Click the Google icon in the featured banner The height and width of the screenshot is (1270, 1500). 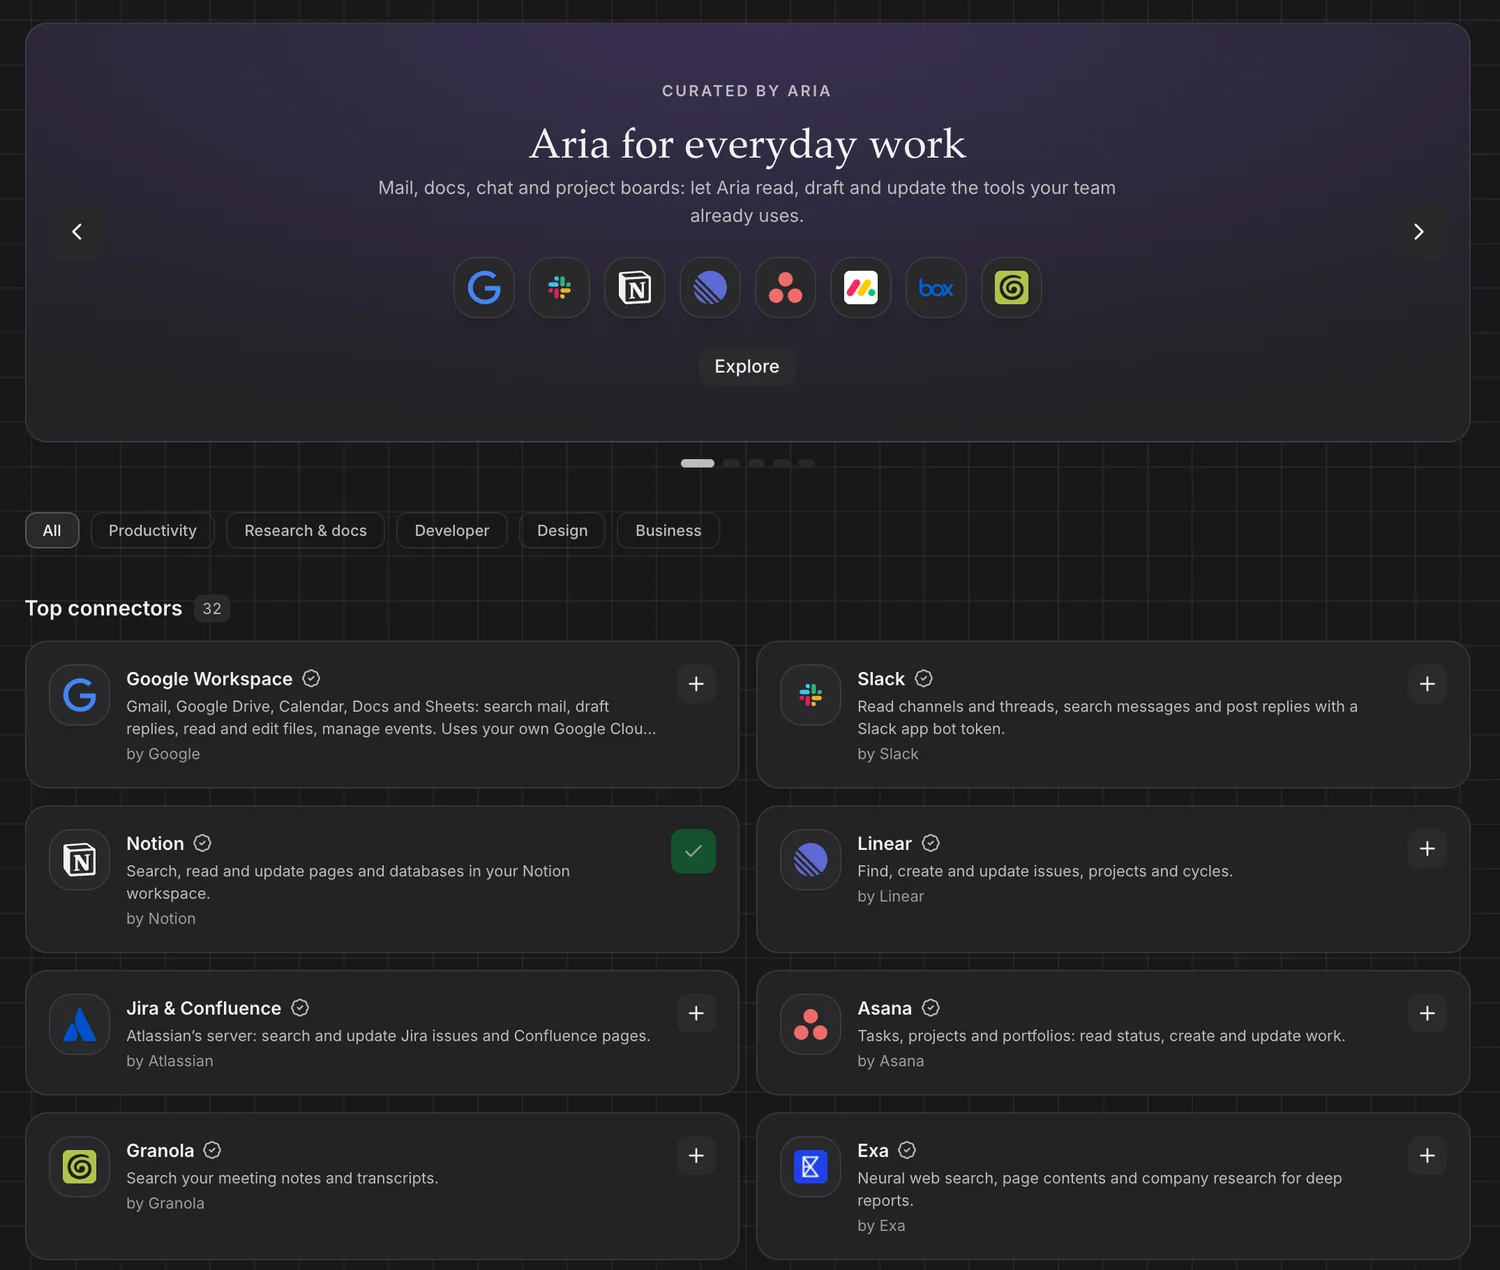pyautogui.click(x=484, y=288)
